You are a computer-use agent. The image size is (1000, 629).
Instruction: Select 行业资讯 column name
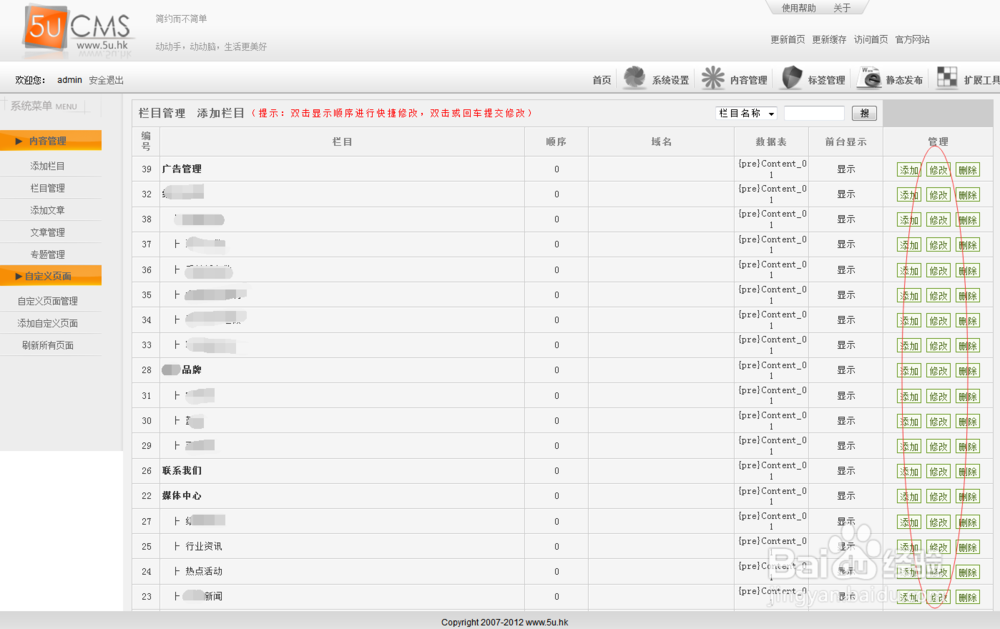point(204,547)
